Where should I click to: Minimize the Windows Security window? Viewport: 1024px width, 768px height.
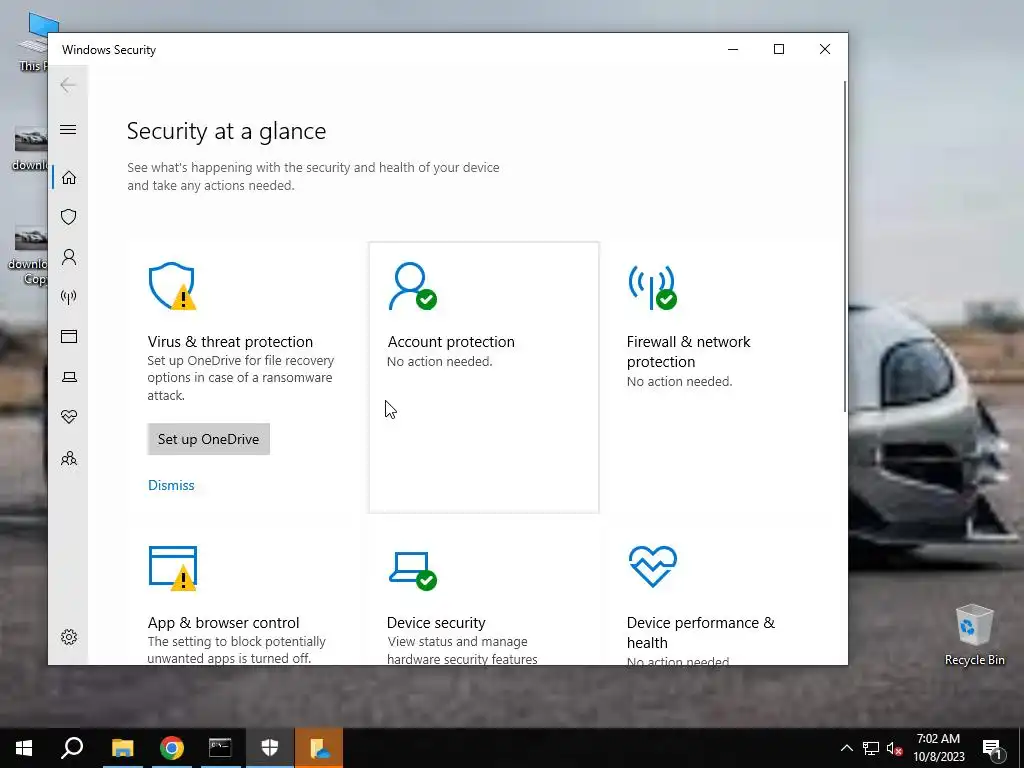[x=733, y=50]
